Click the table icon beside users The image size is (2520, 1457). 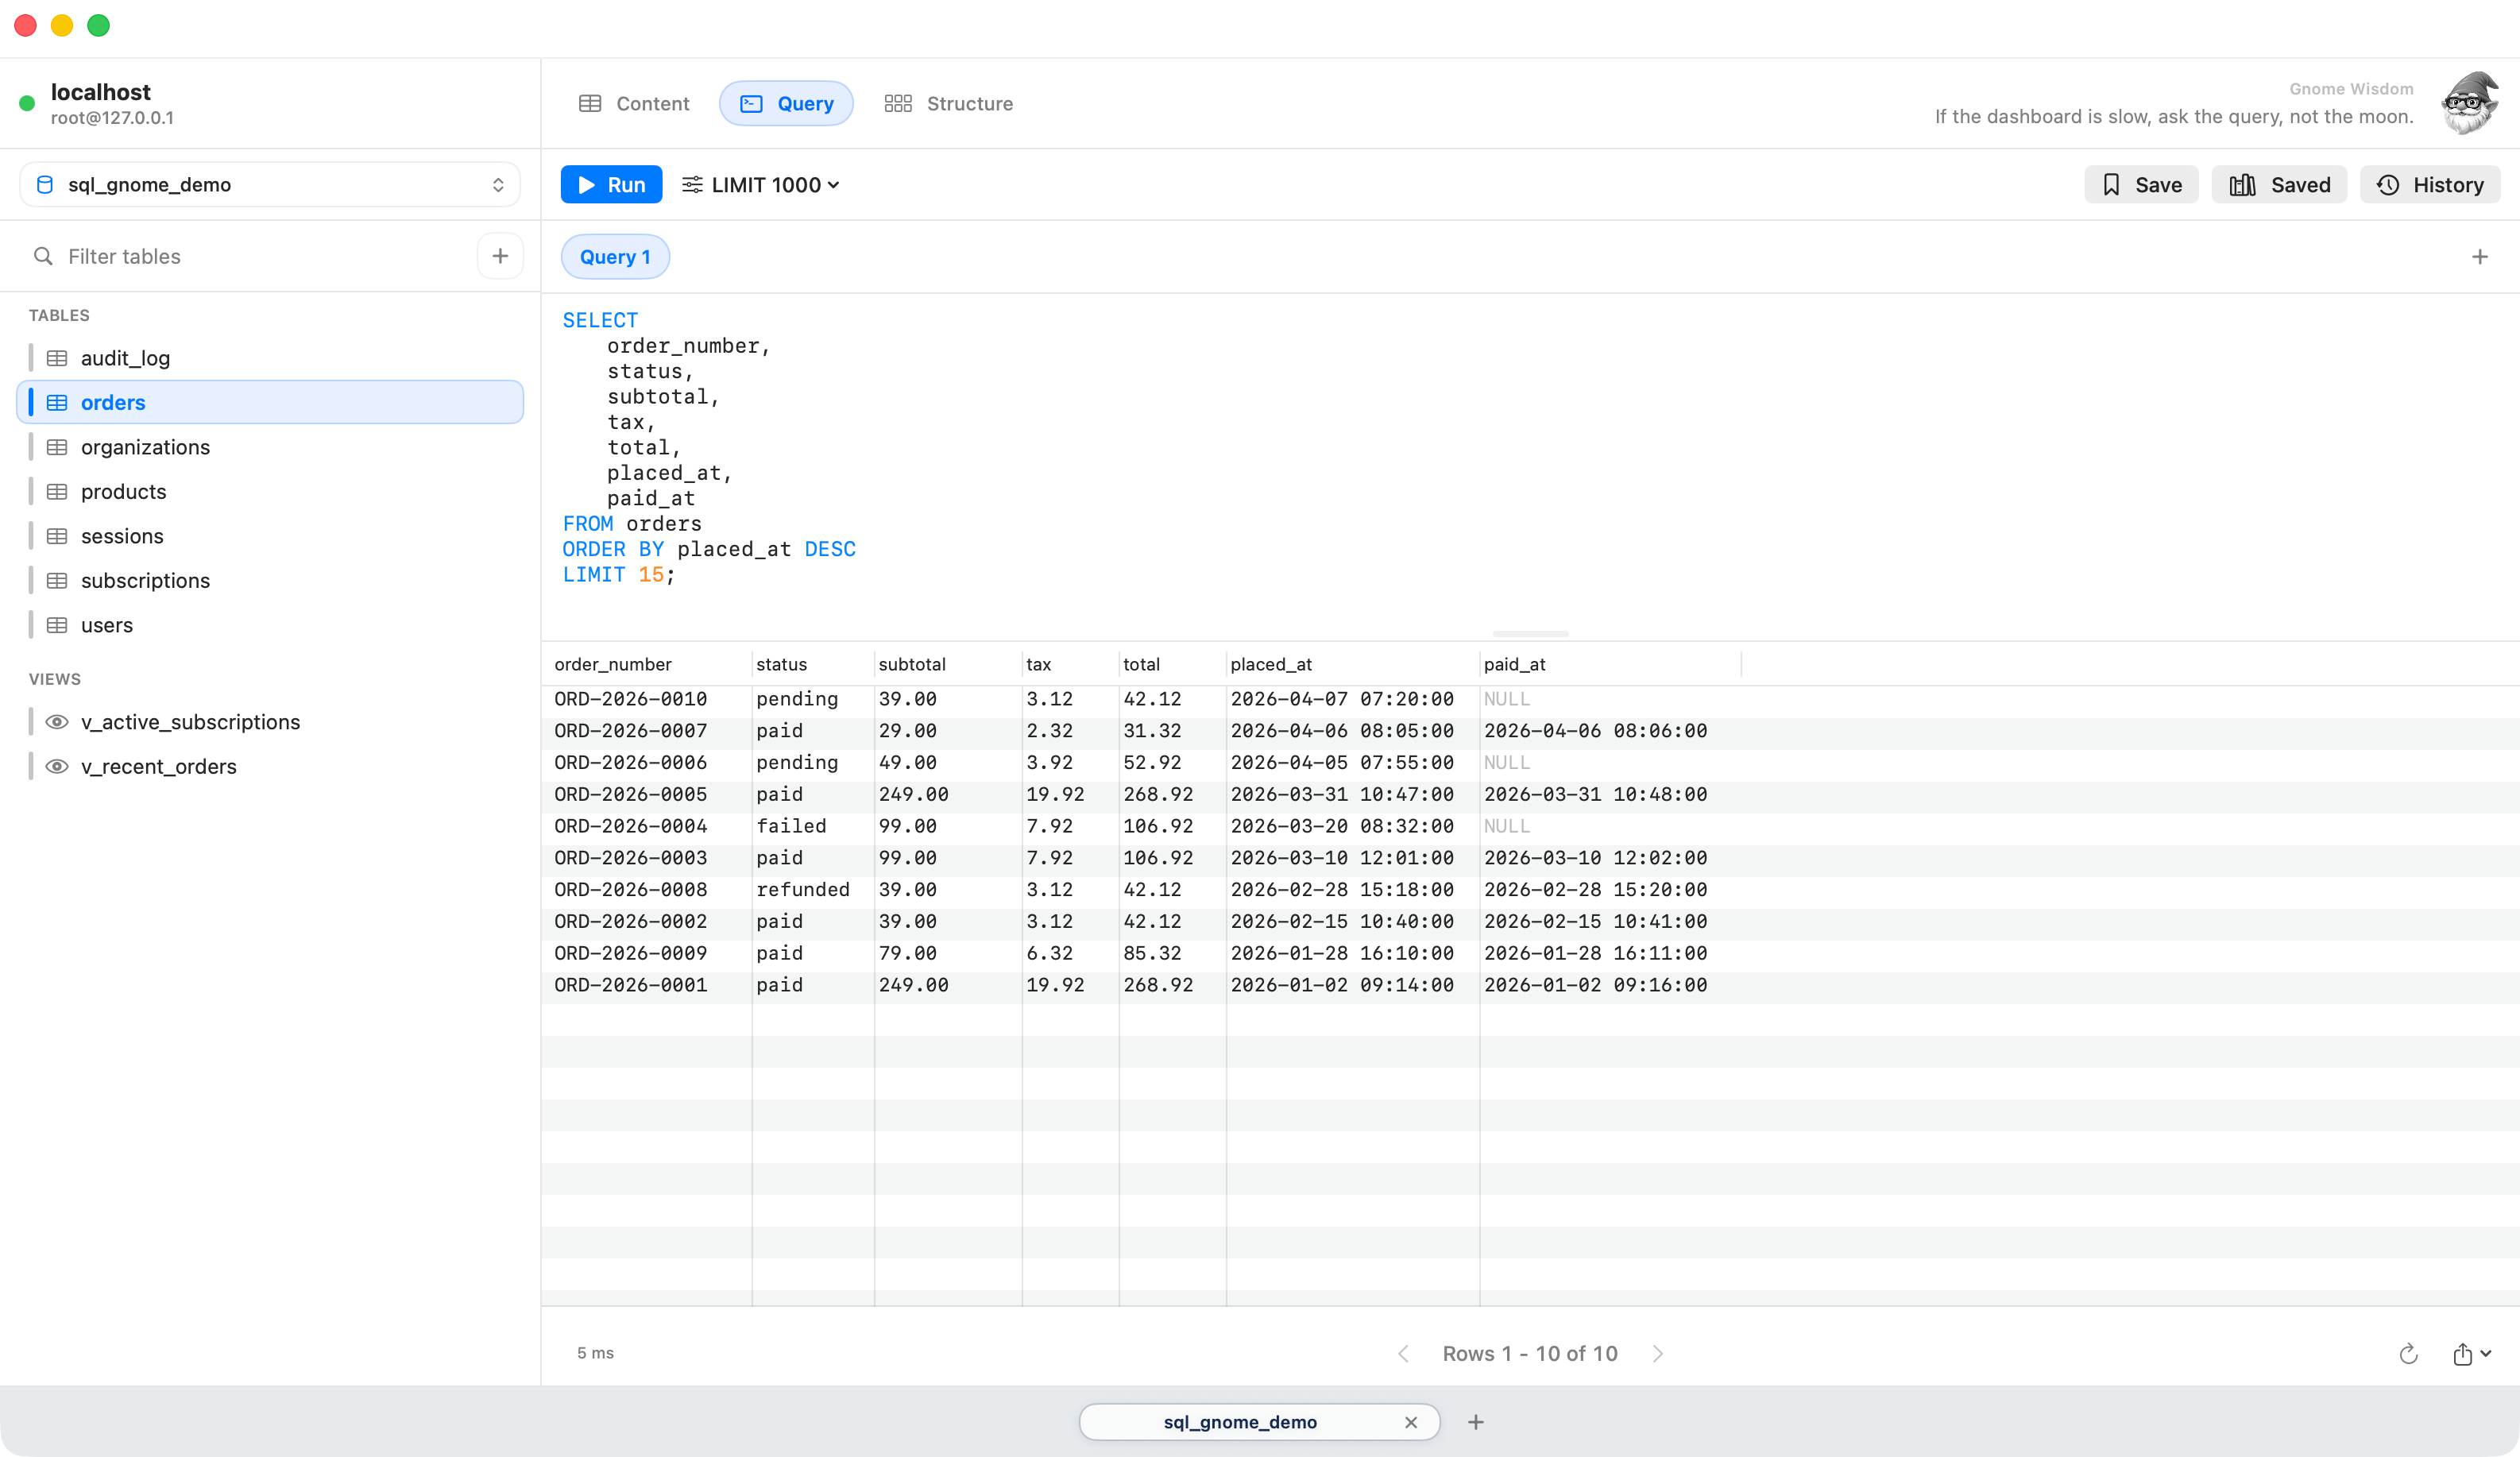coord(57,625)
